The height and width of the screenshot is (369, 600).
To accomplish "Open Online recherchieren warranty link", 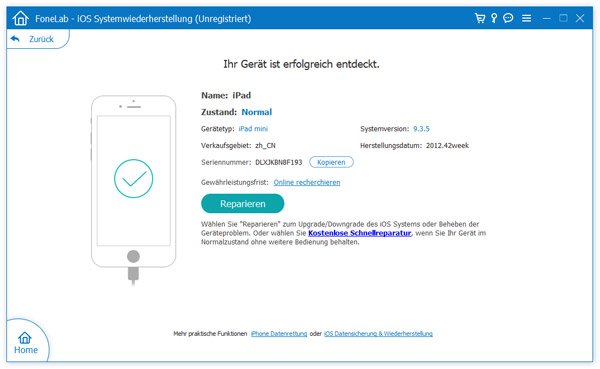I will [307, 183].
